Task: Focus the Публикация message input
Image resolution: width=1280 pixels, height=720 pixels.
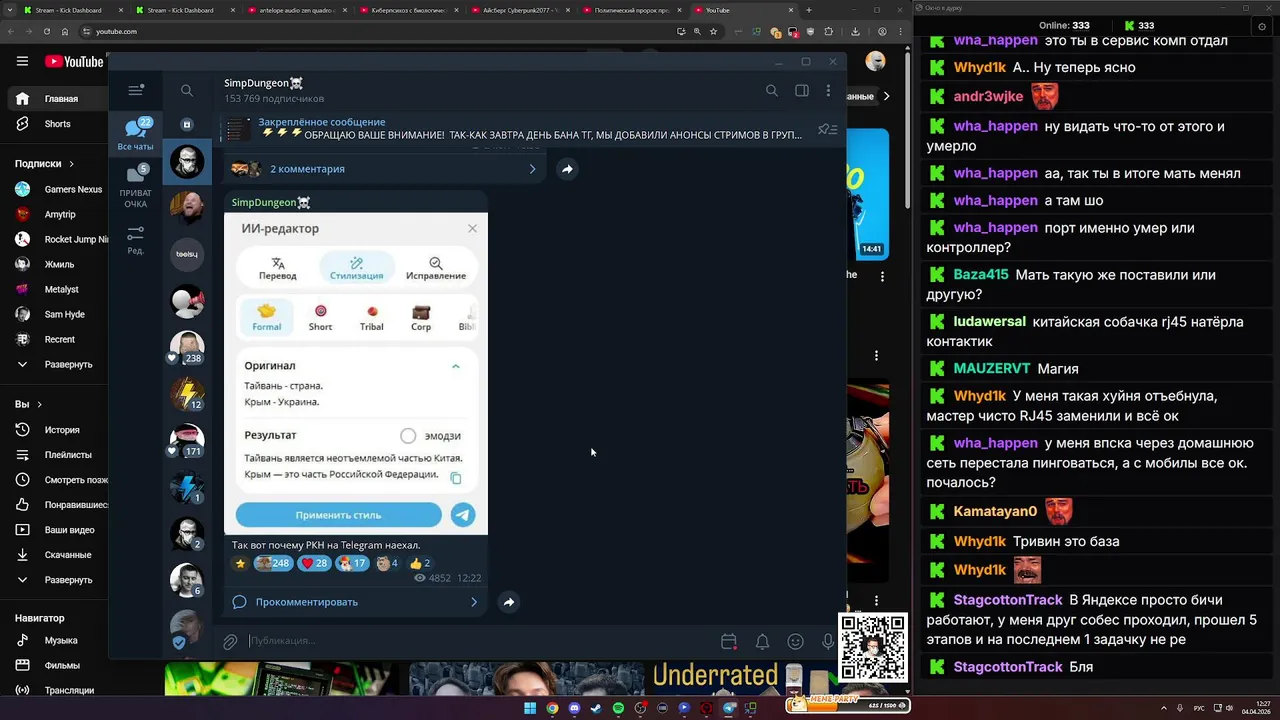Action: pos(480,641)
